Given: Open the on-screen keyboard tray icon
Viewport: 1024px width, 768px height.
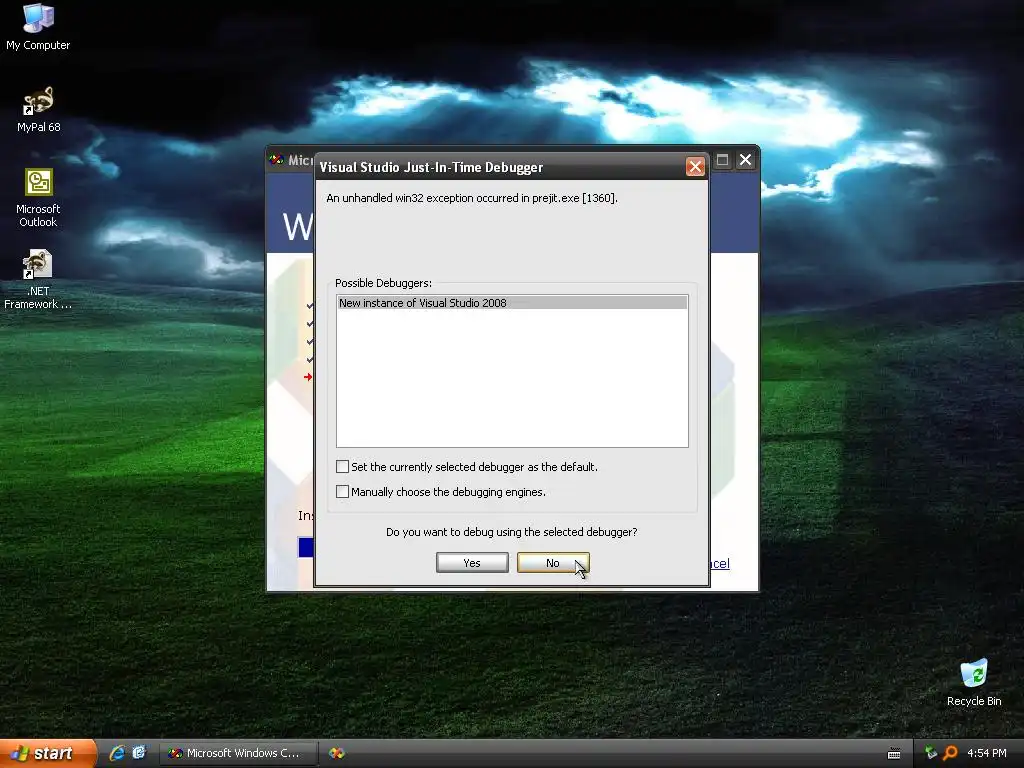Looking at the screenshot, I should click(x=894, y=754).
